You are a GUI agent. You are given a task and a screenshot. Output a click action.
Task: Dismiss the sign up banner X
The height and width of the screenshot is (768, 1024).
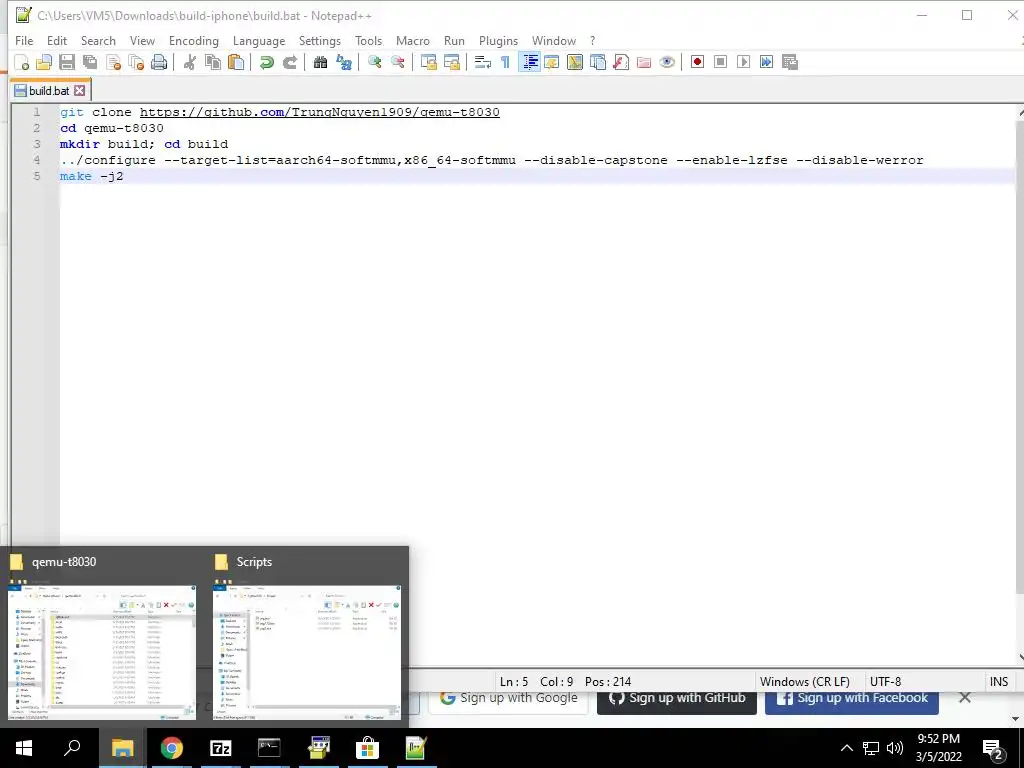coord(965,697)
